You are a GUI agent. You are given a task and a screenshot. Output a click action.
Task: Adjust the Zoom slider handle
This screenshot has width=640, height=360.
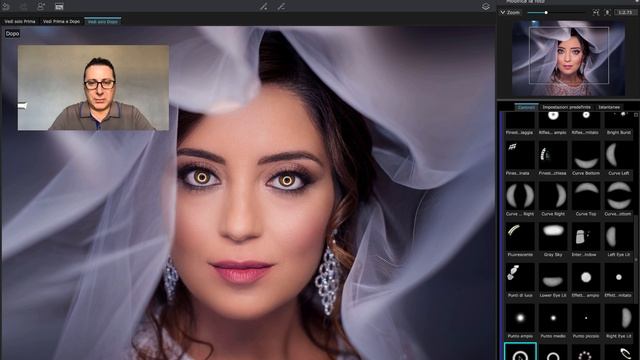click(x=546, y=13)
